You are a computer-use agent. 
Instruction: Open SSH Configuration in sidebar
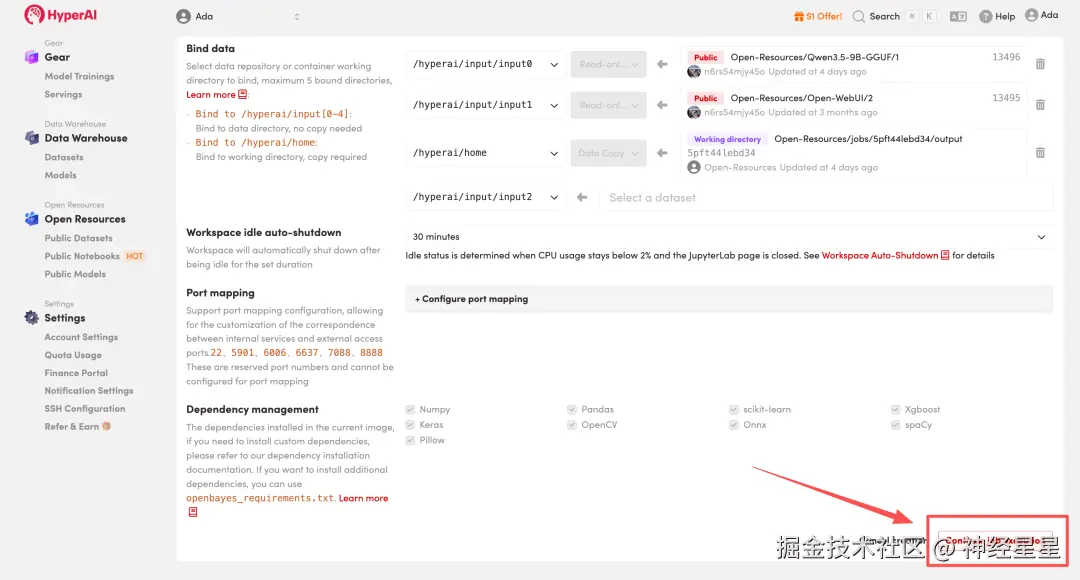point(85,408)
